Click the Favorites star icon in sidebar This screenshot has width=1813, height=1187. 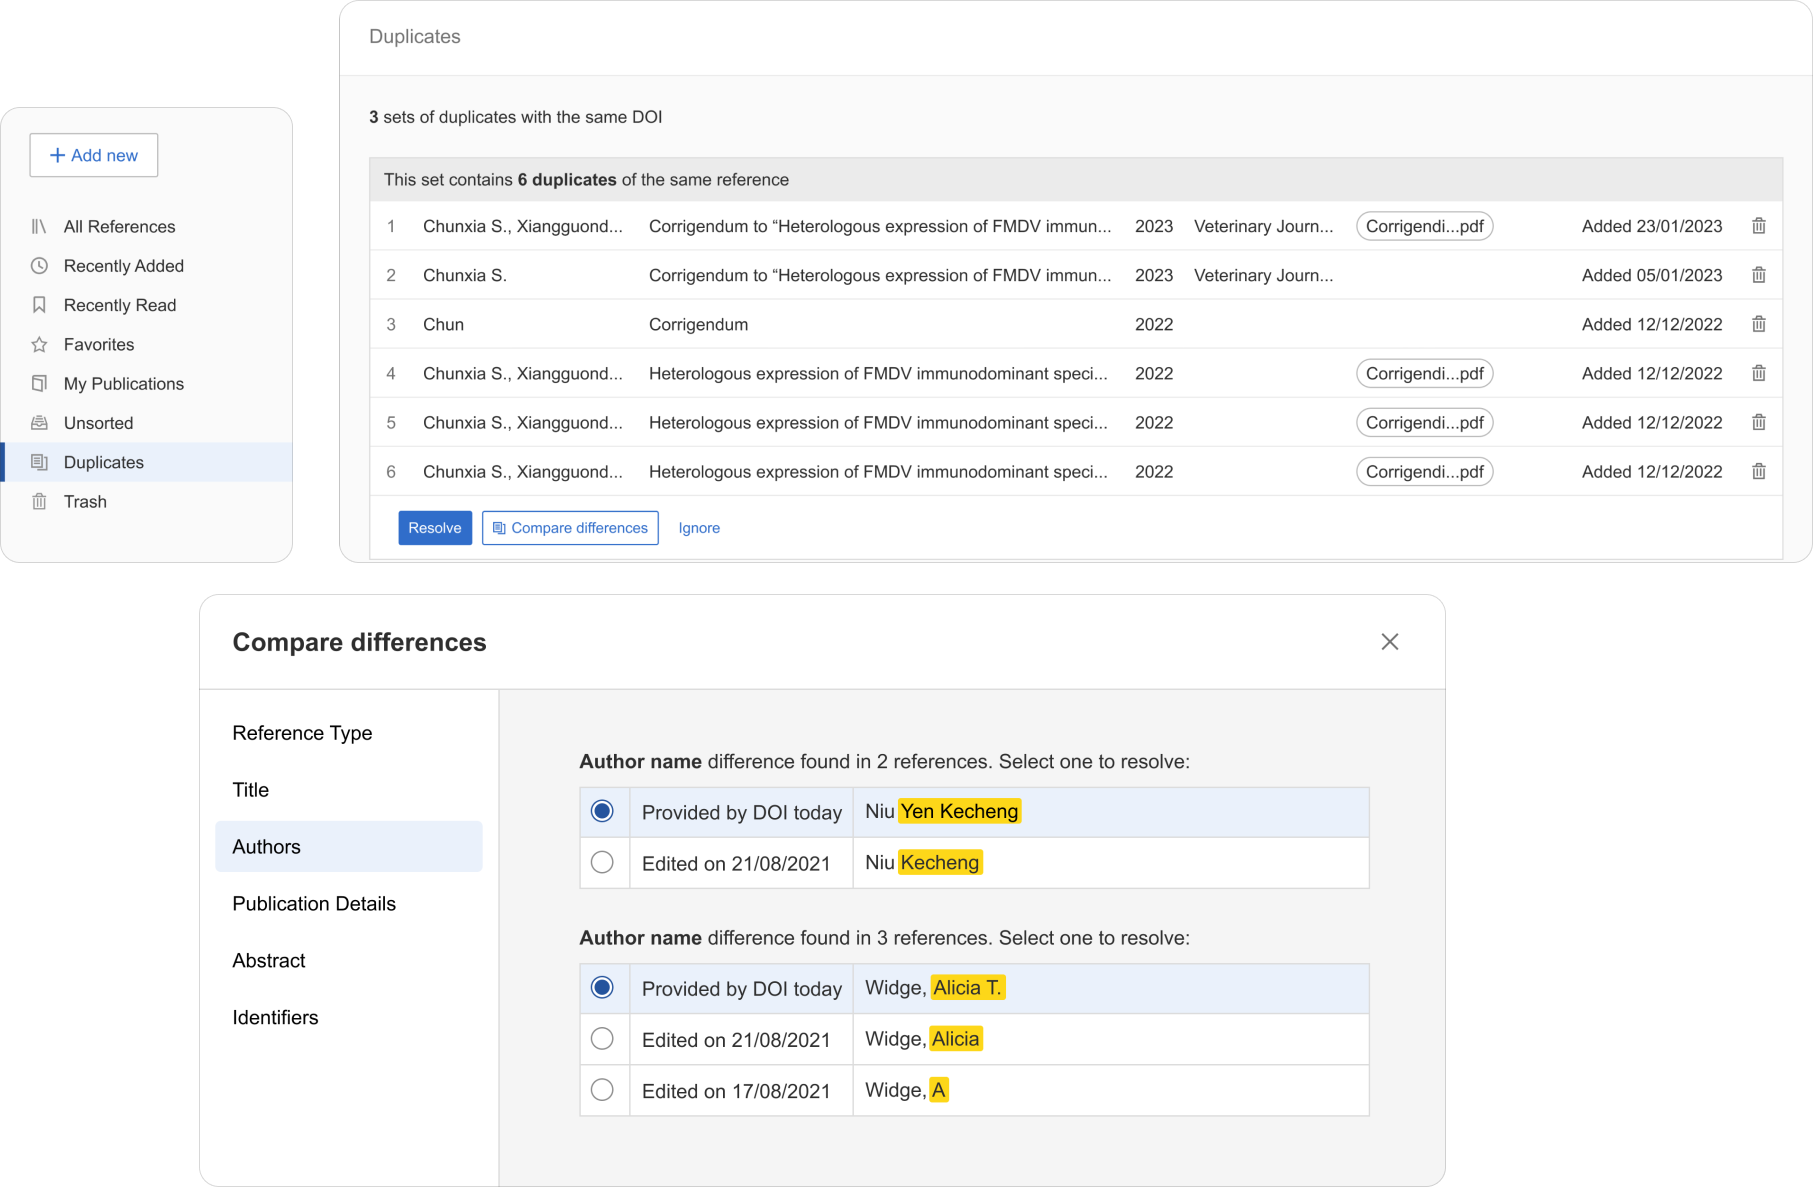[39, 345]
